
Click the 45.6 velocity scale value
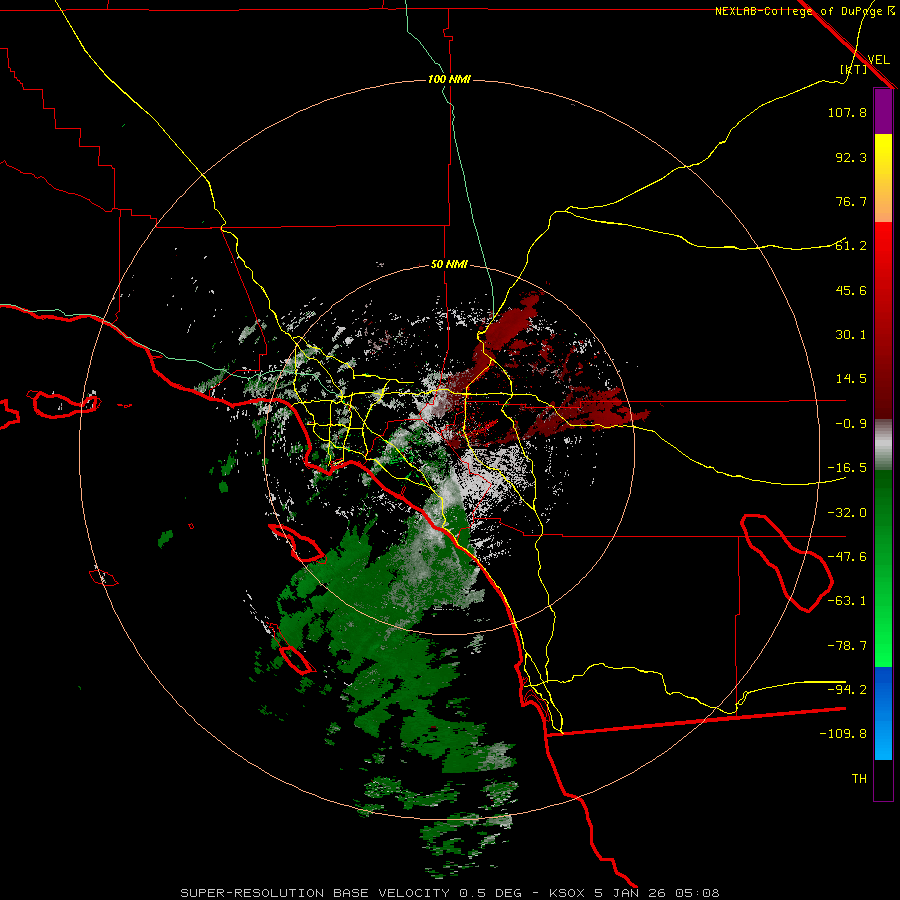tap(851, 290)
